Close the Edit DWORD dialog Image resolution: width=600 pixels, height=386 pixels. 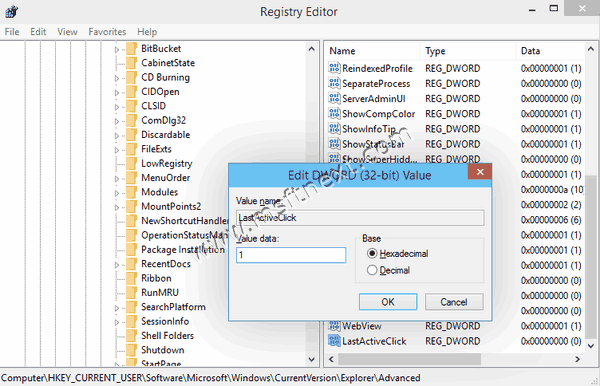point(480,172)
